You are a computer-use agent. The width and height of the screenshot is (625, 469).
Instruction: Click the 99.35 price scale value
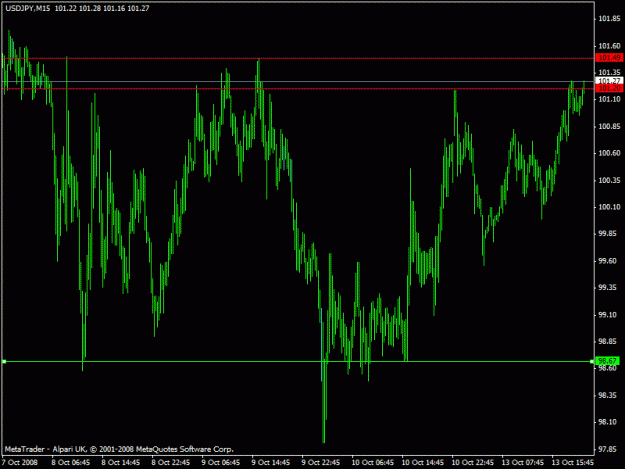pyautogui.click(x=609, y=288)
